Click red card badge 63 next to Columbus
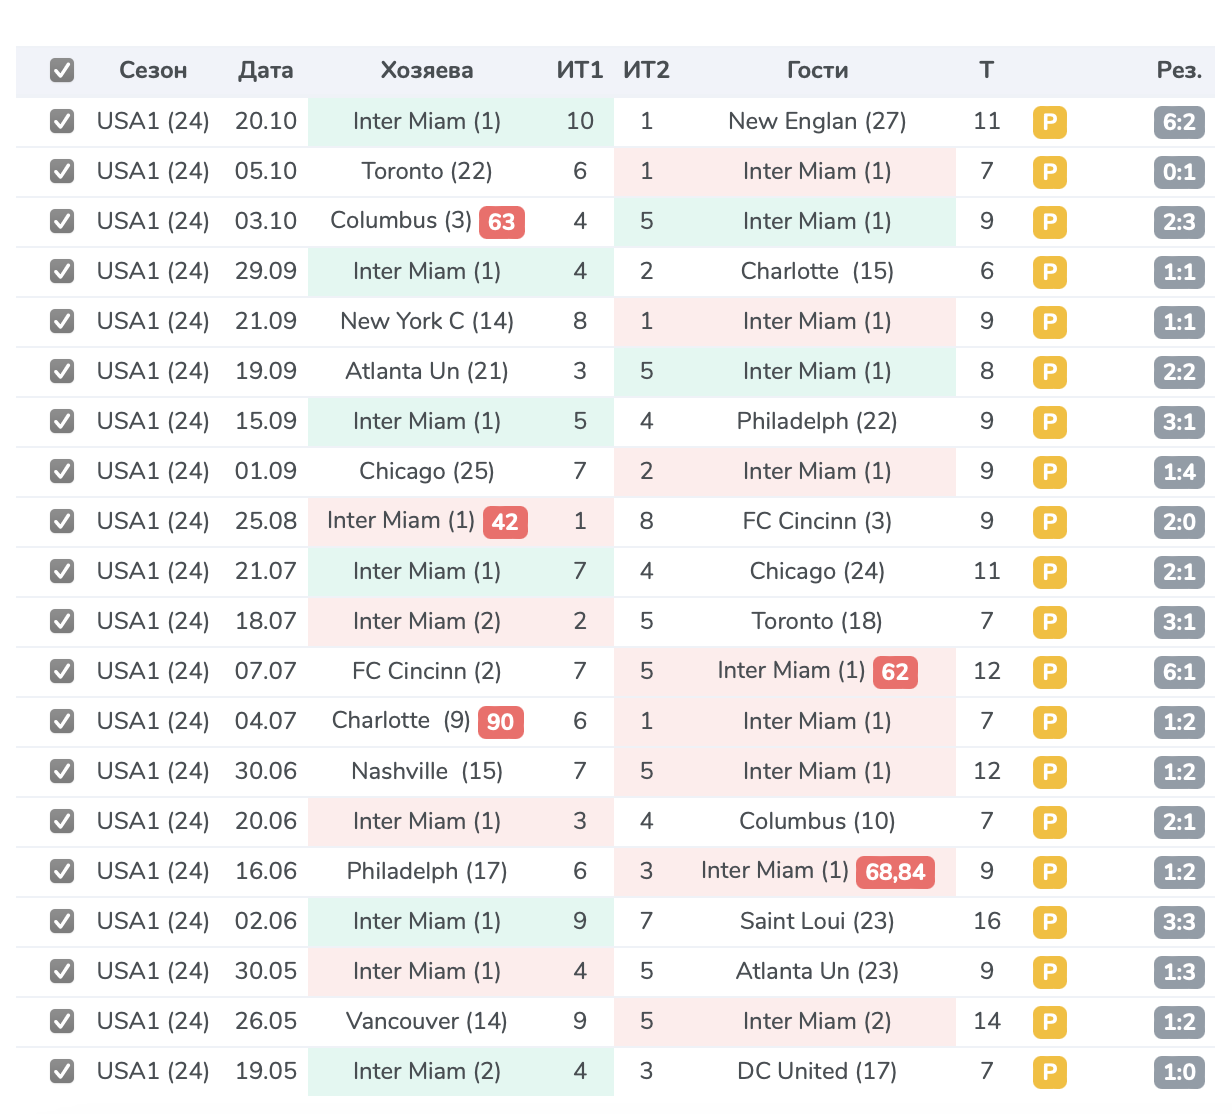The width and height of the screenshot is (1232, 1114). click(502, 222)
